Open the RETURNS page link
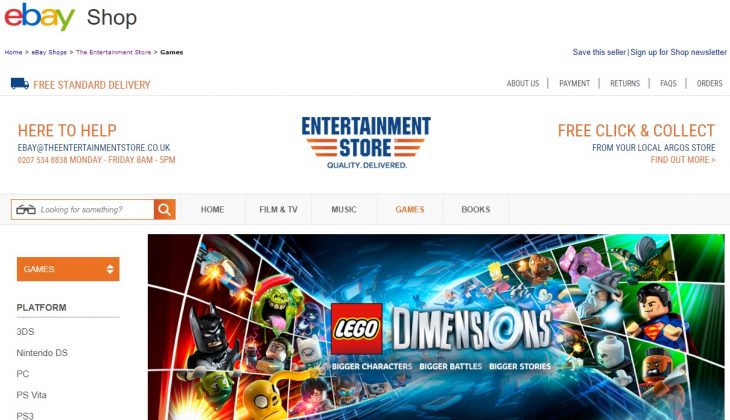 click(625, 83)
